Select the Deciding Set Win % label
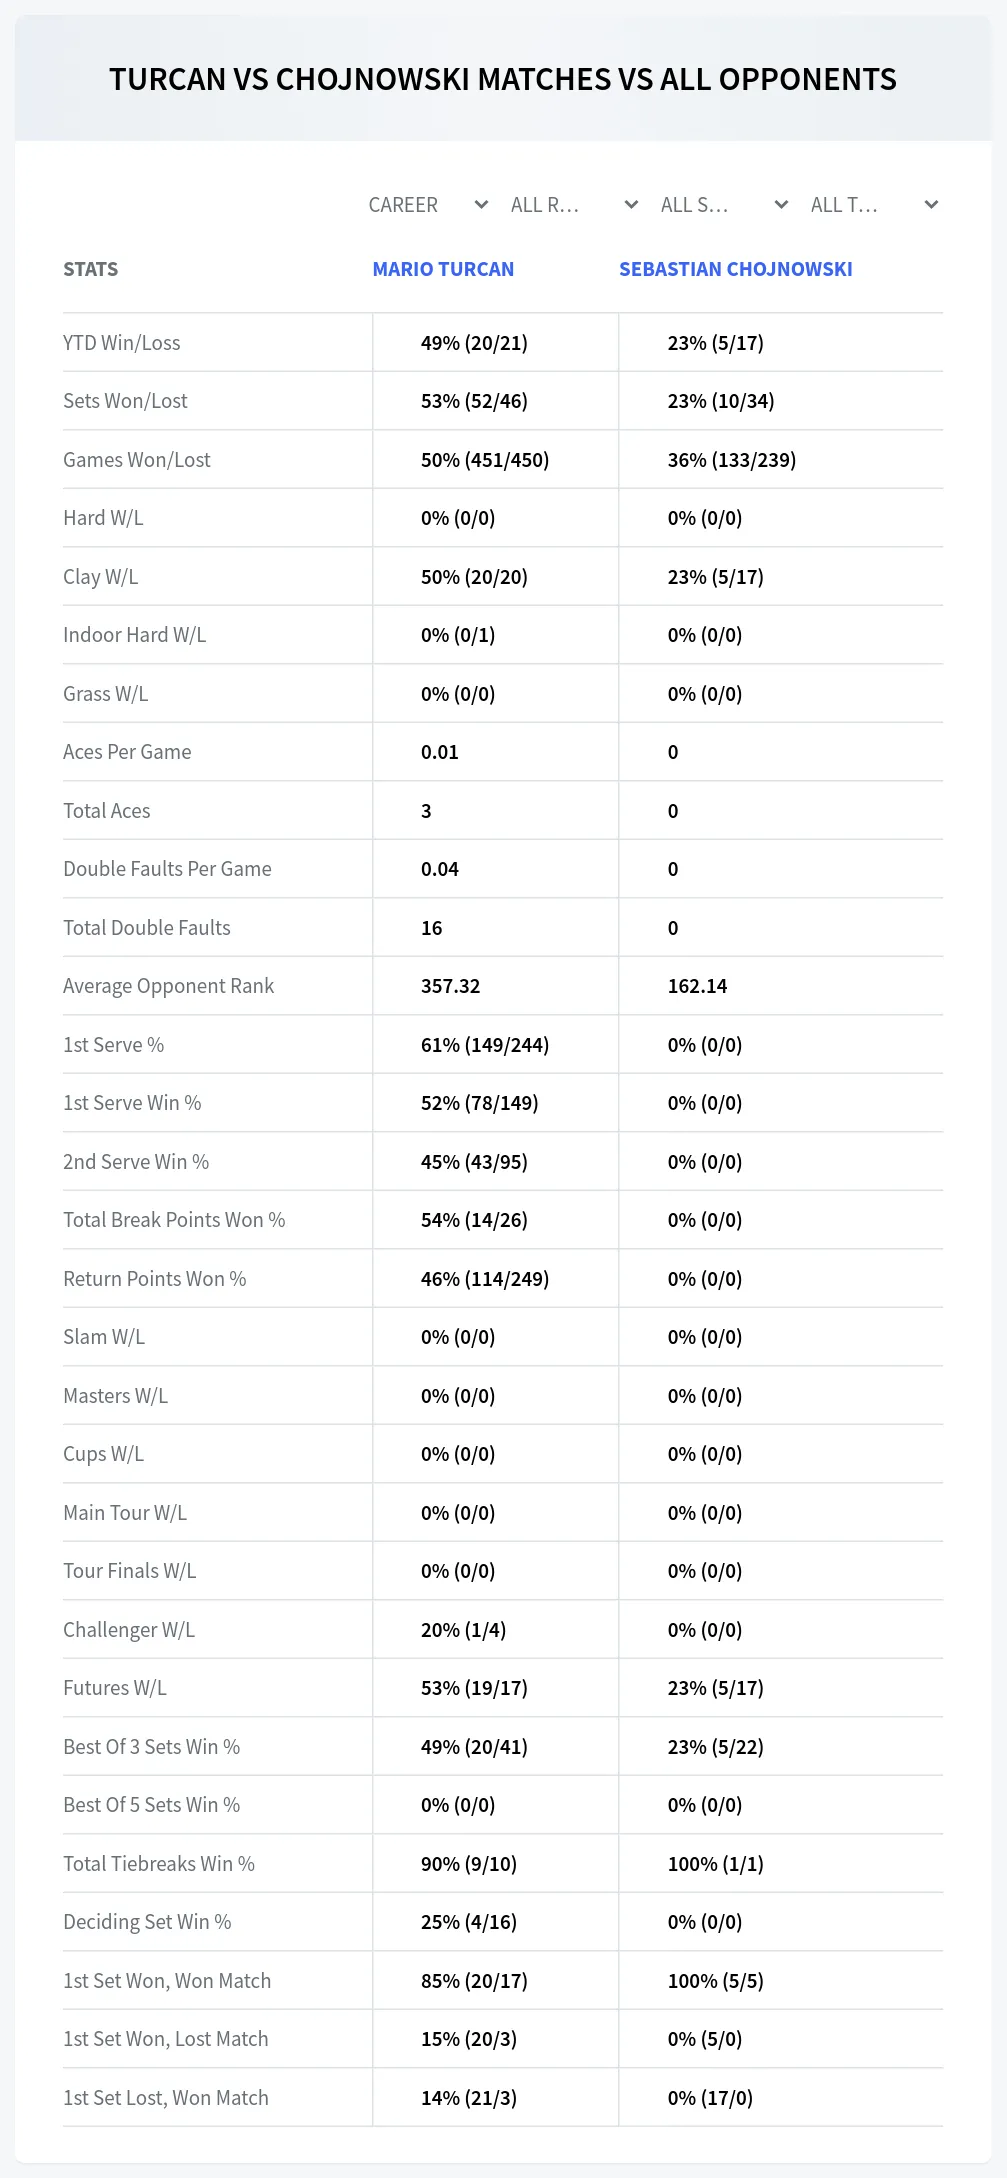Viewport: 1007px width, 2178px height. [x=147, y=1922]
